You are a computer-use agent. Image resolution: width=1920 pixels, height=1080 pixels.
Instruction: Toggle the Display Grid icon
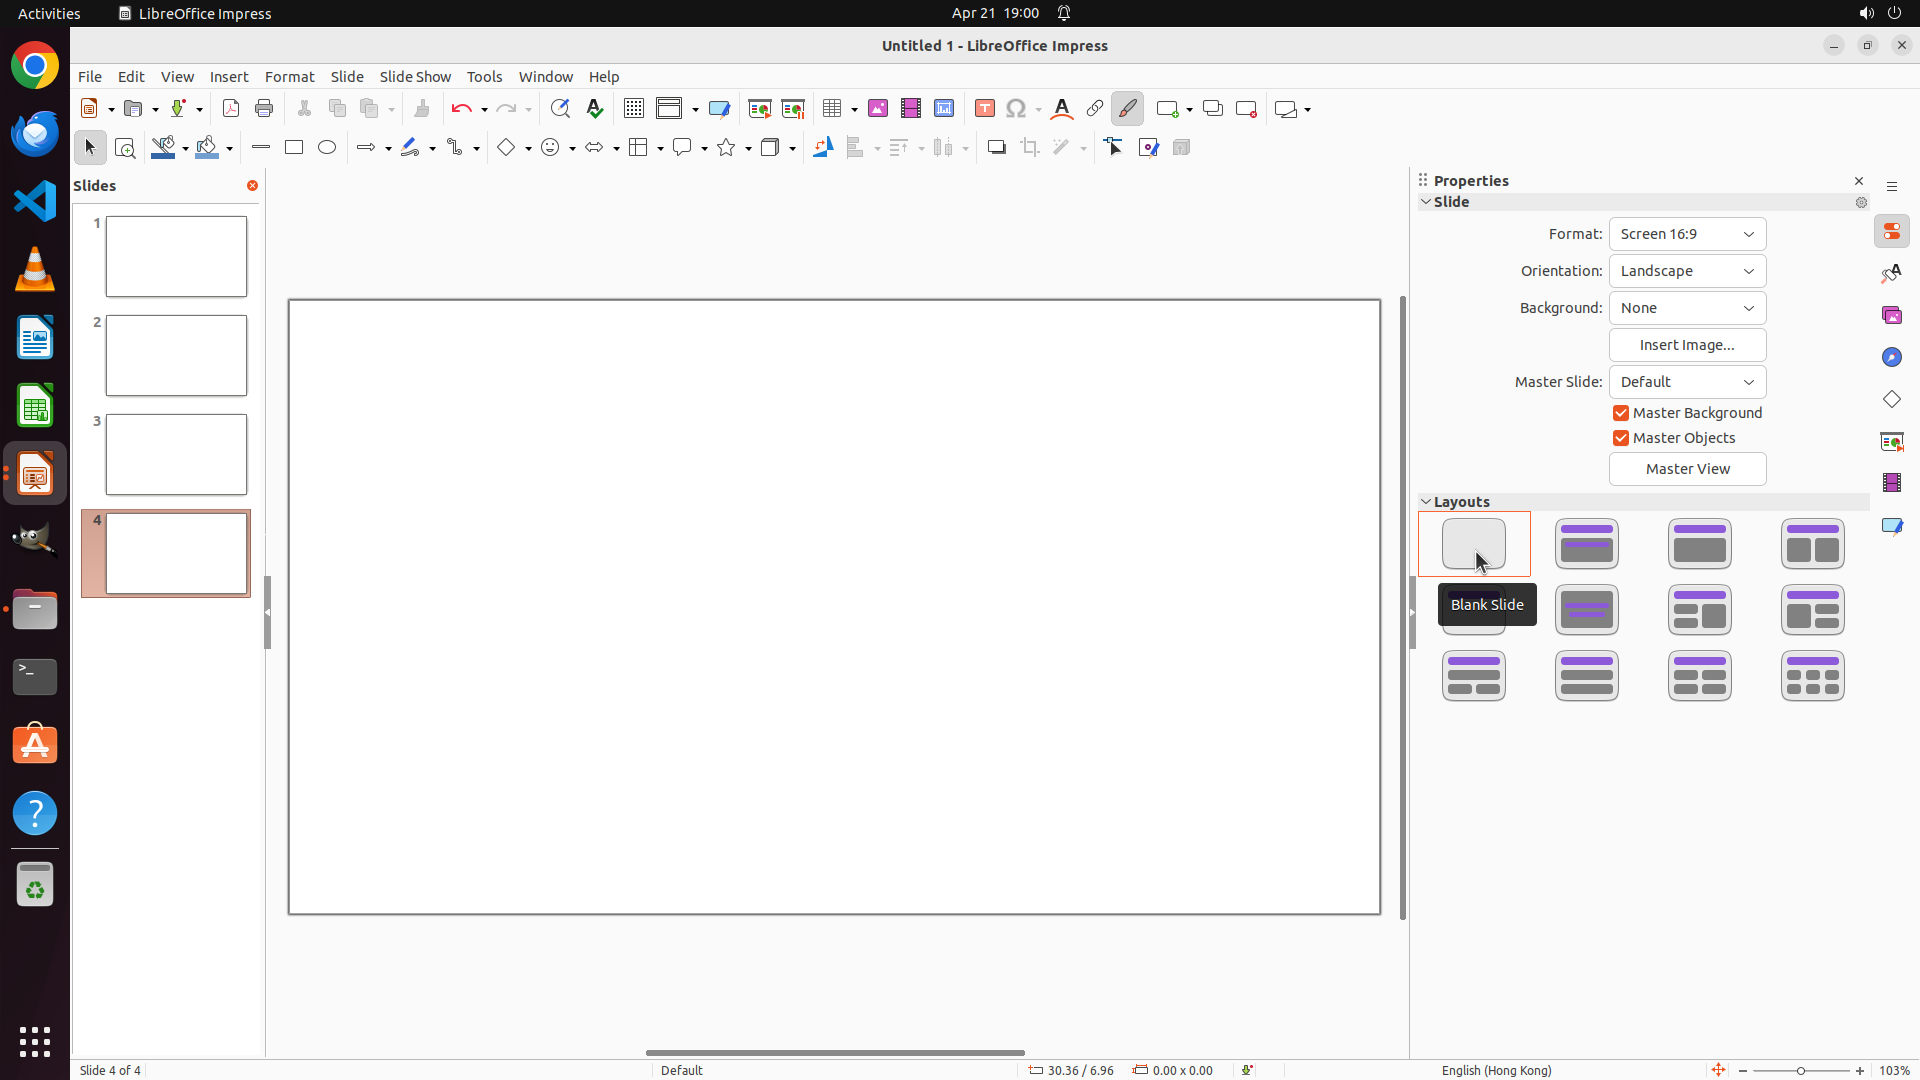pos(634,109)
